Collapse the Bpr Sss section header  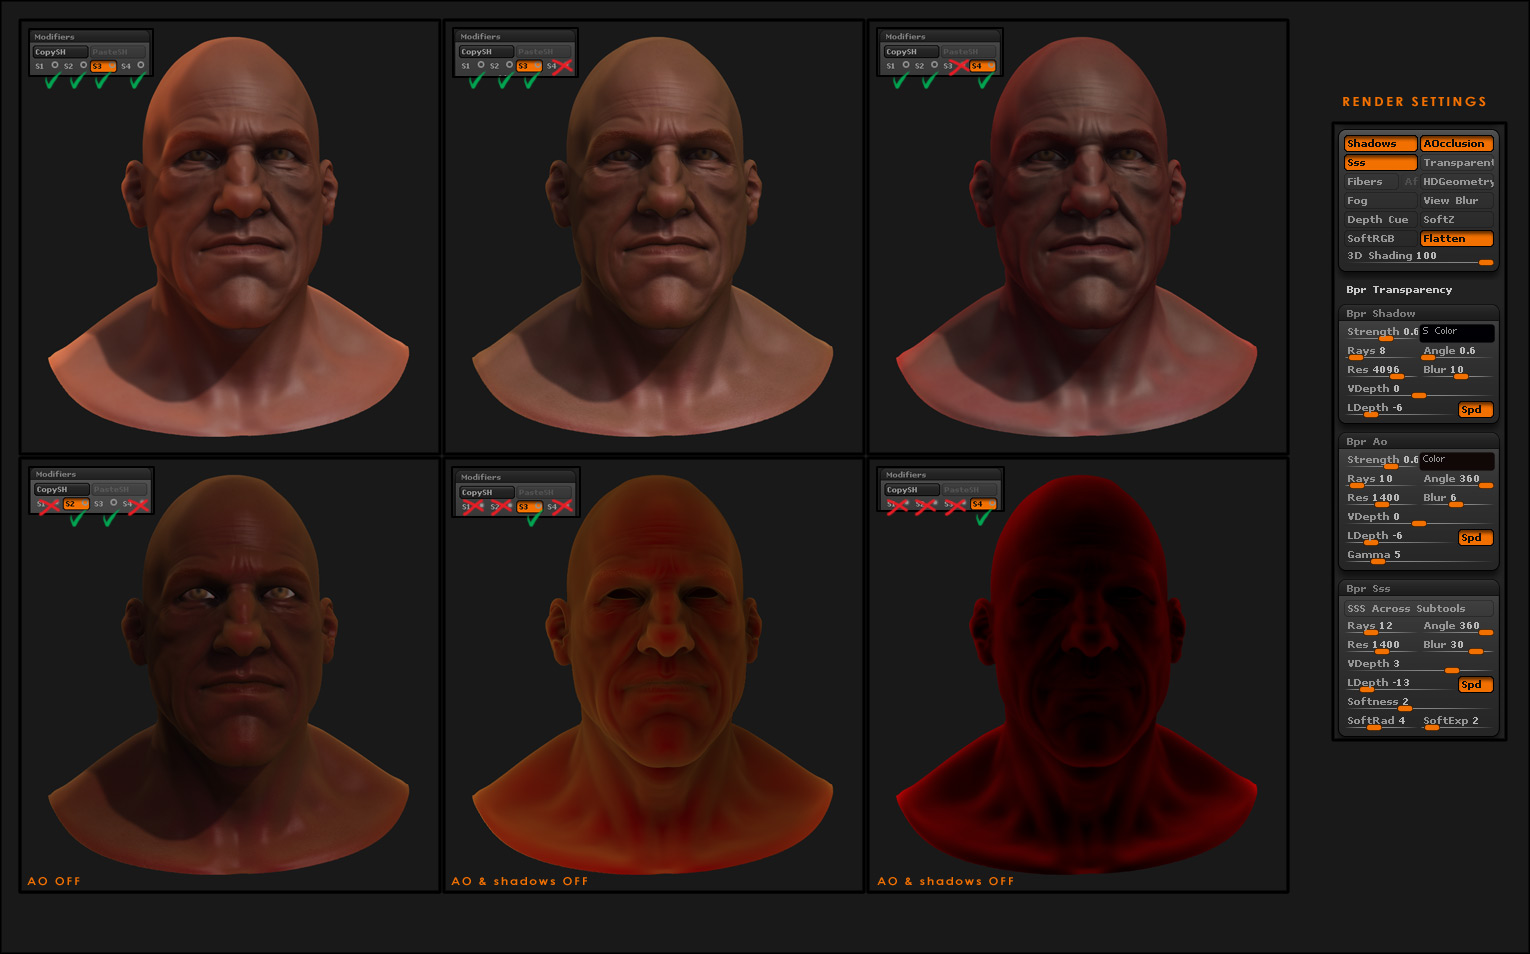coord(1418,589)
